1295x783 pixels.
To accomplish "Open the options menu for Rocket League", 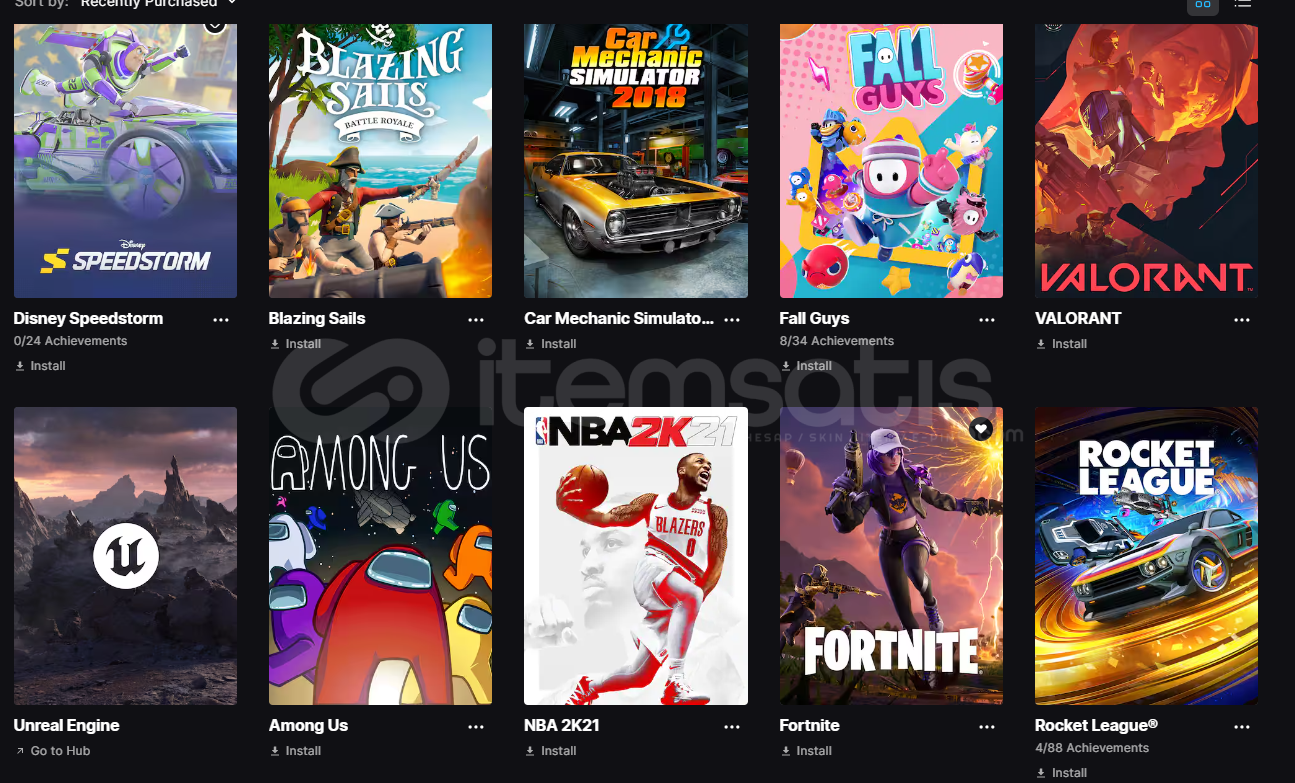I will pos(1242,727).
